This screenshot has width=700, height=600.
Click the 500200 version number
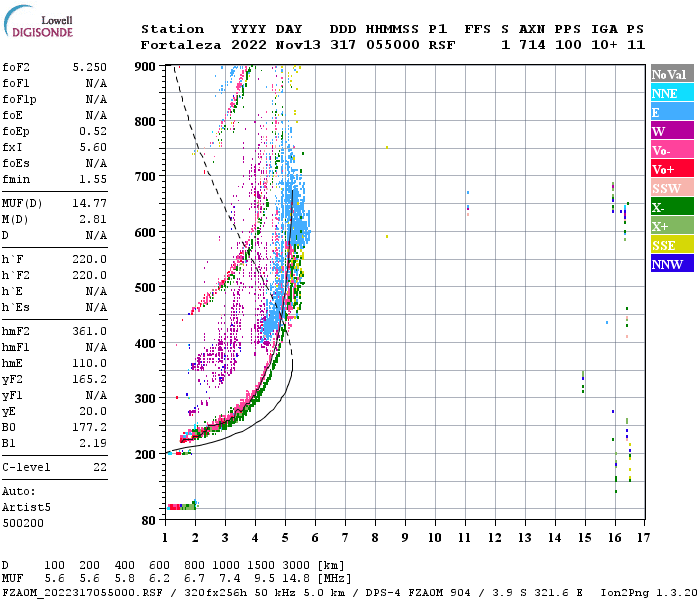pyautogui.click(x=23, y=523)
